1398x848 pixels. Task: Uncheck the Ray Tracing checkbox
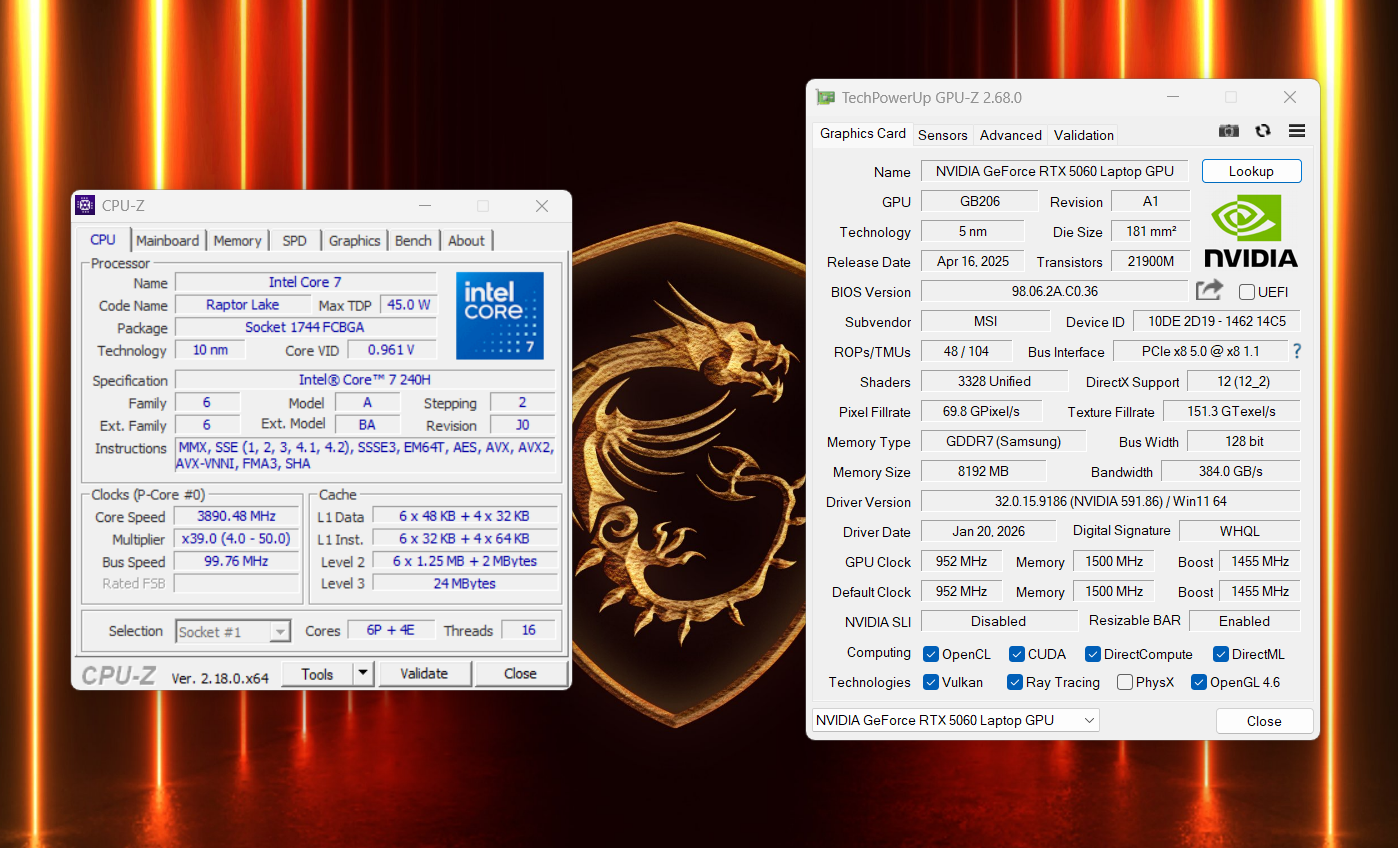tap(1016, 682)
